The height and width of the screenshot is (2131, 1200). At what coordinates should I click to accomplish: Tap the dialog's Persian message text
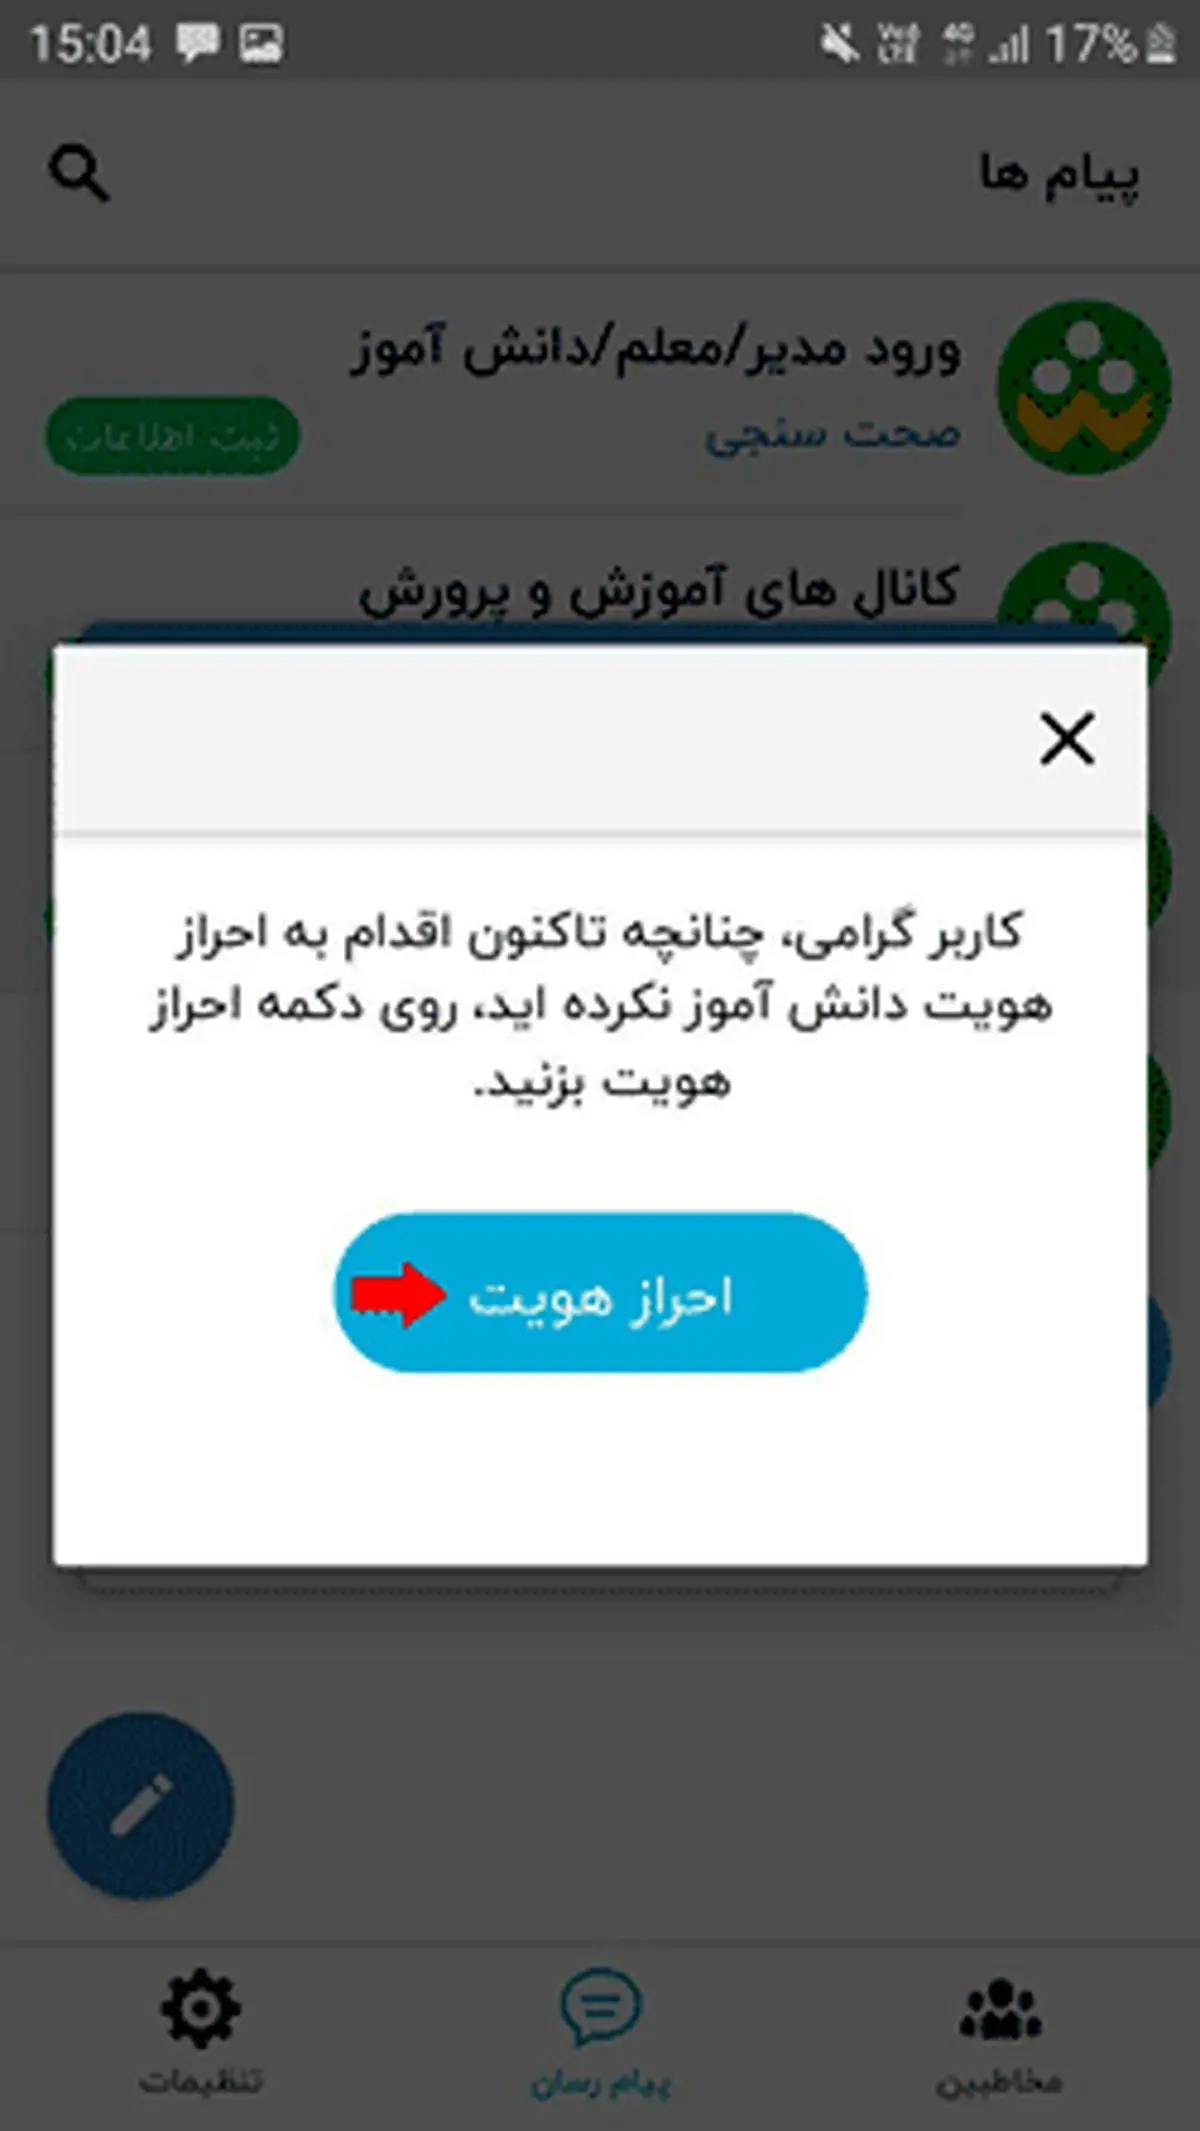pos(600,1006)
